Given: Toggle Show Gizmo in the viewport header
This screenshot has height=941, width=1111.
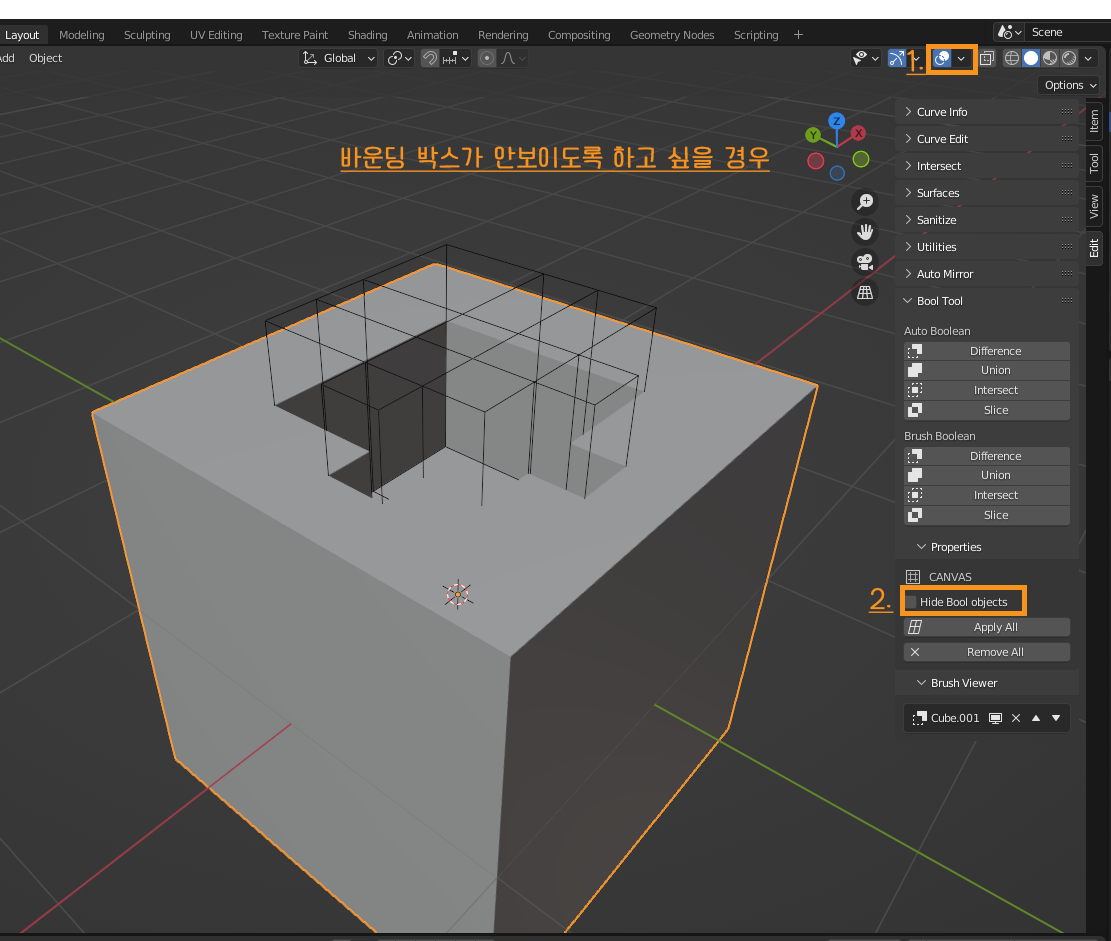Looking at the screenshot, I should click(895, 57).
